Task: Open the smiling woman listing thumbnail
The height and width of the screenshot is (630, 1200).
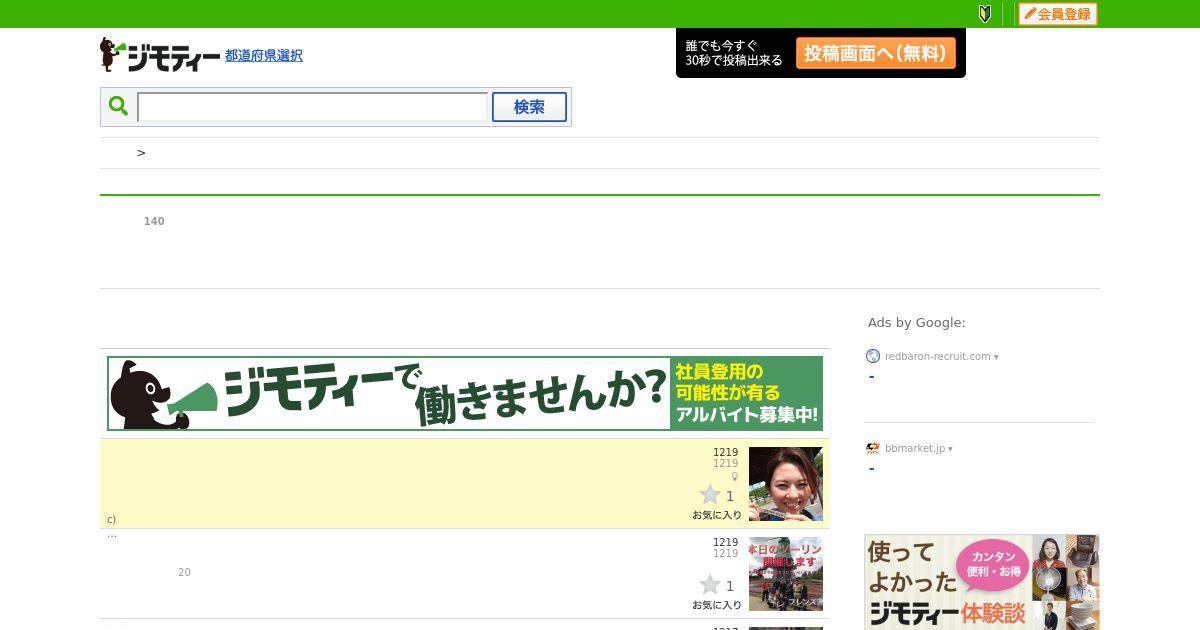Action: point(786,484)
